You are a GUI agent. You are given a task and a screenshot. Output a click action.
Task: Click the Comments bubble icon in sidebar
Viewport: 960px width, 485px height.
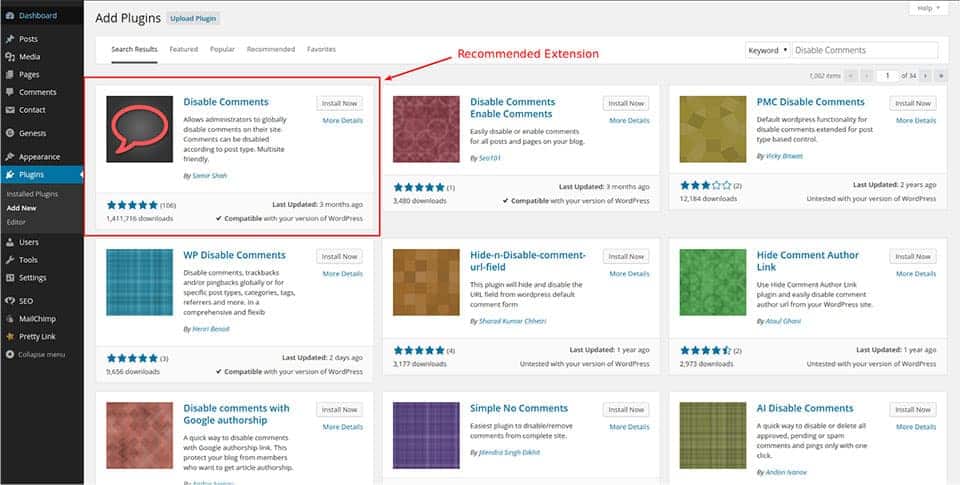[10, 92]
